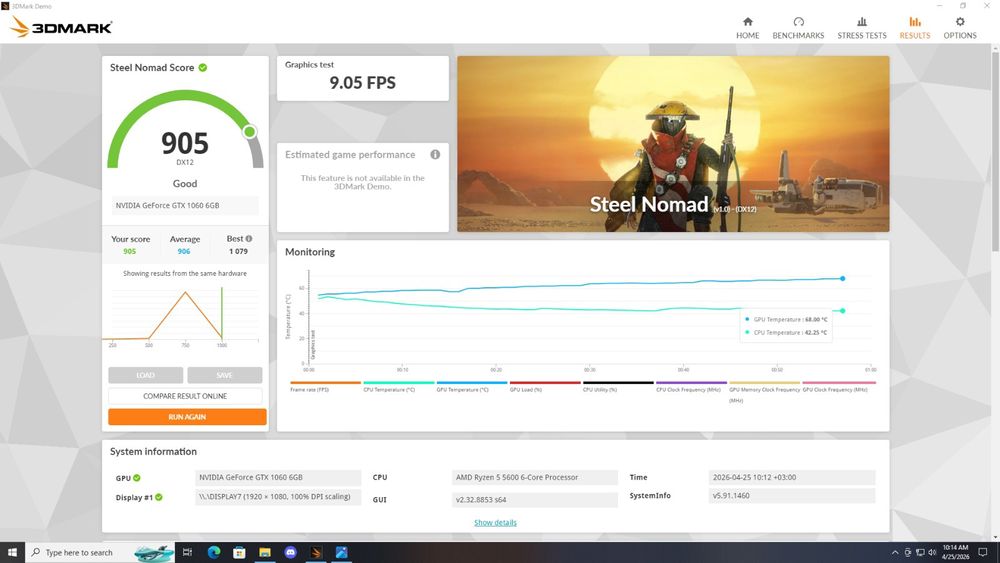
Task: Click the SystemInfo v5.91.1460 field
Action: tap(791, 495)
